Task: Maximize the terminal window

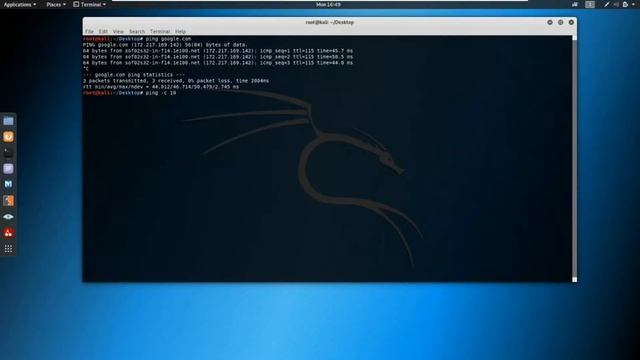Action: pyautogui.click(x=560, y=22)
